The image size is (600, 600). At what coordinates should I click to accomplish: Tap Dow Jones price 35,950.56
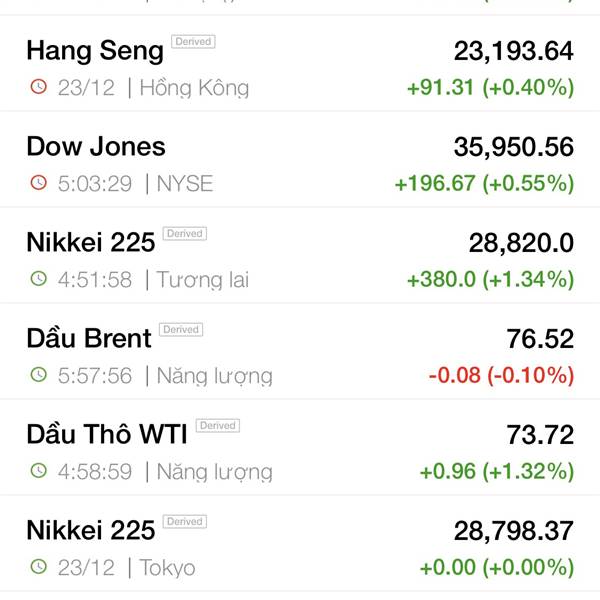pyautogui.click(x=514, y=147)
